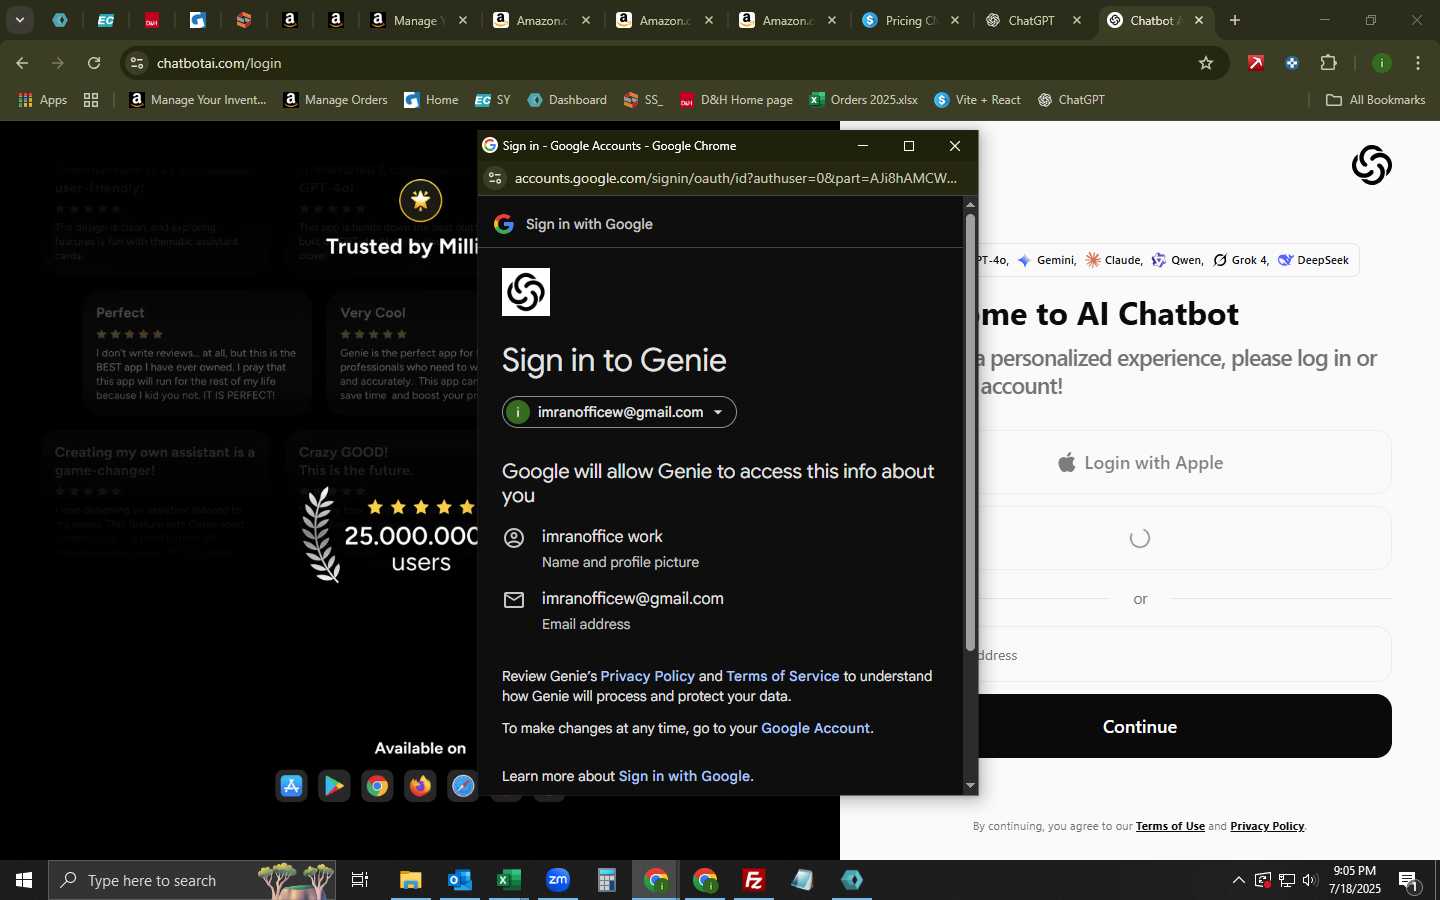The image size is (1440, 900).
Task: Click the Google Play icon under Available on
Action: pos(335,786)
